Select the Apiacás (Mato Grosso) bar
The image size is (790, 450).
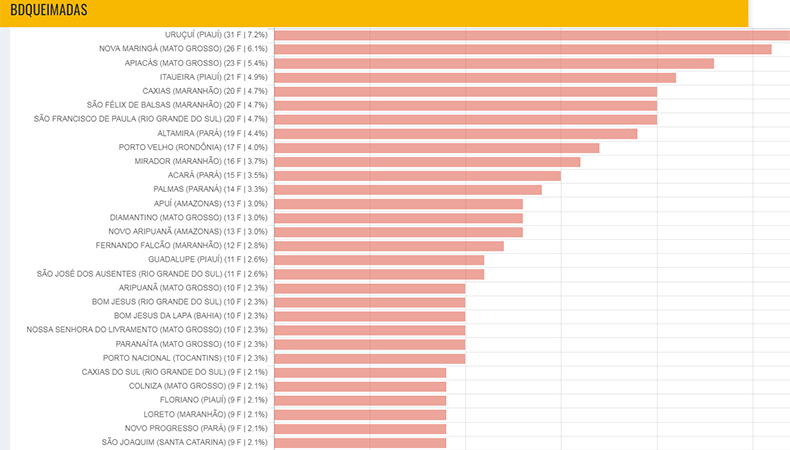494,63
